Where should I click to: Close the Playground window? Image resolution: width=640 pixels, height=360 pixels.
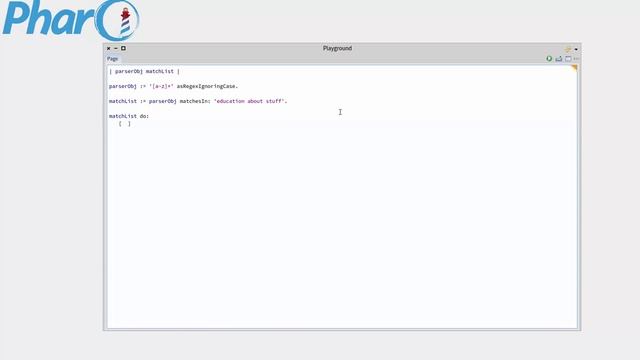[109, 48]
